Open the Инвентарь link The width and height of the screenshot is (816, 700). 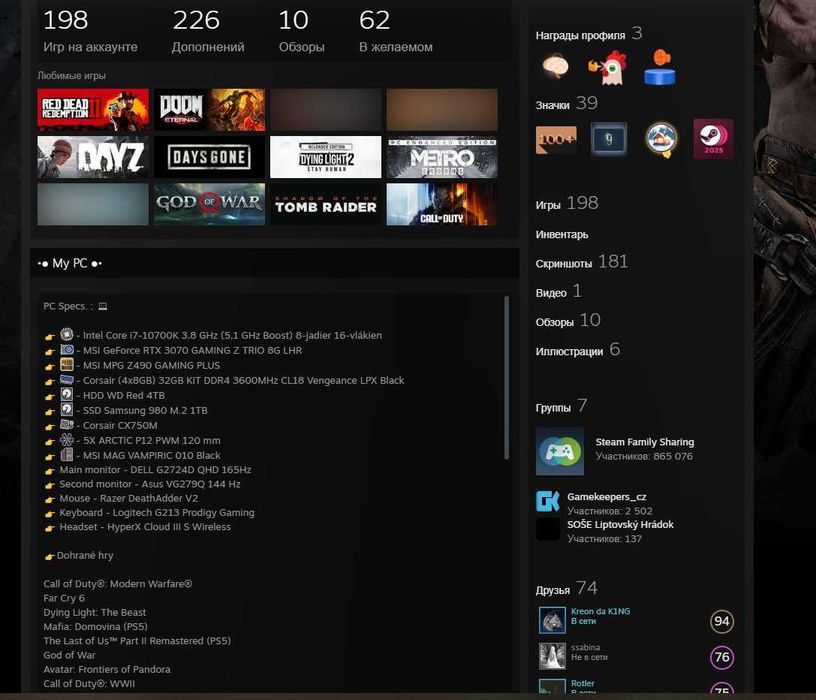[562, 235]
